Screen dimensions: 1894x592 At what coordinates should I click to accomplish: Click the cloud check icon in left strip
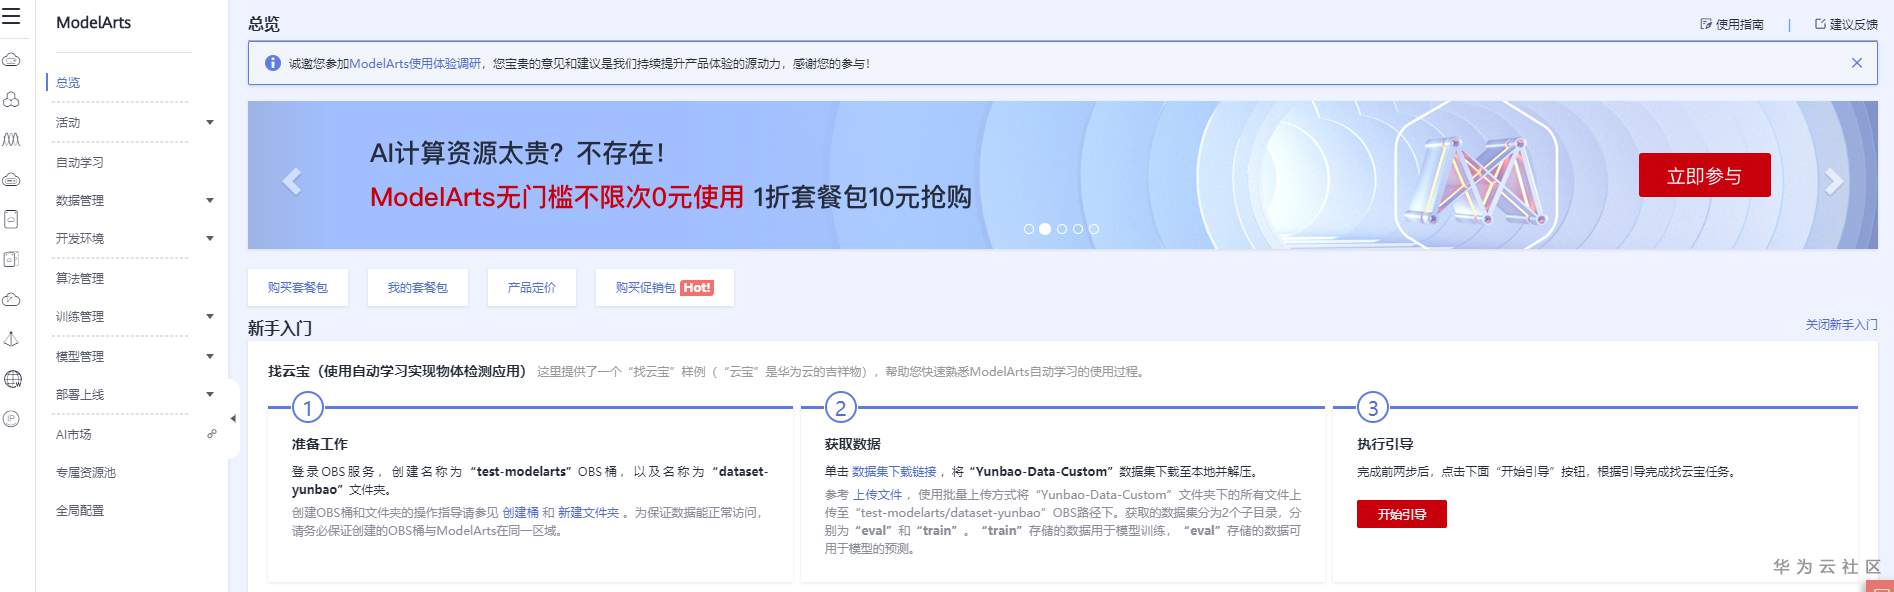11,299
